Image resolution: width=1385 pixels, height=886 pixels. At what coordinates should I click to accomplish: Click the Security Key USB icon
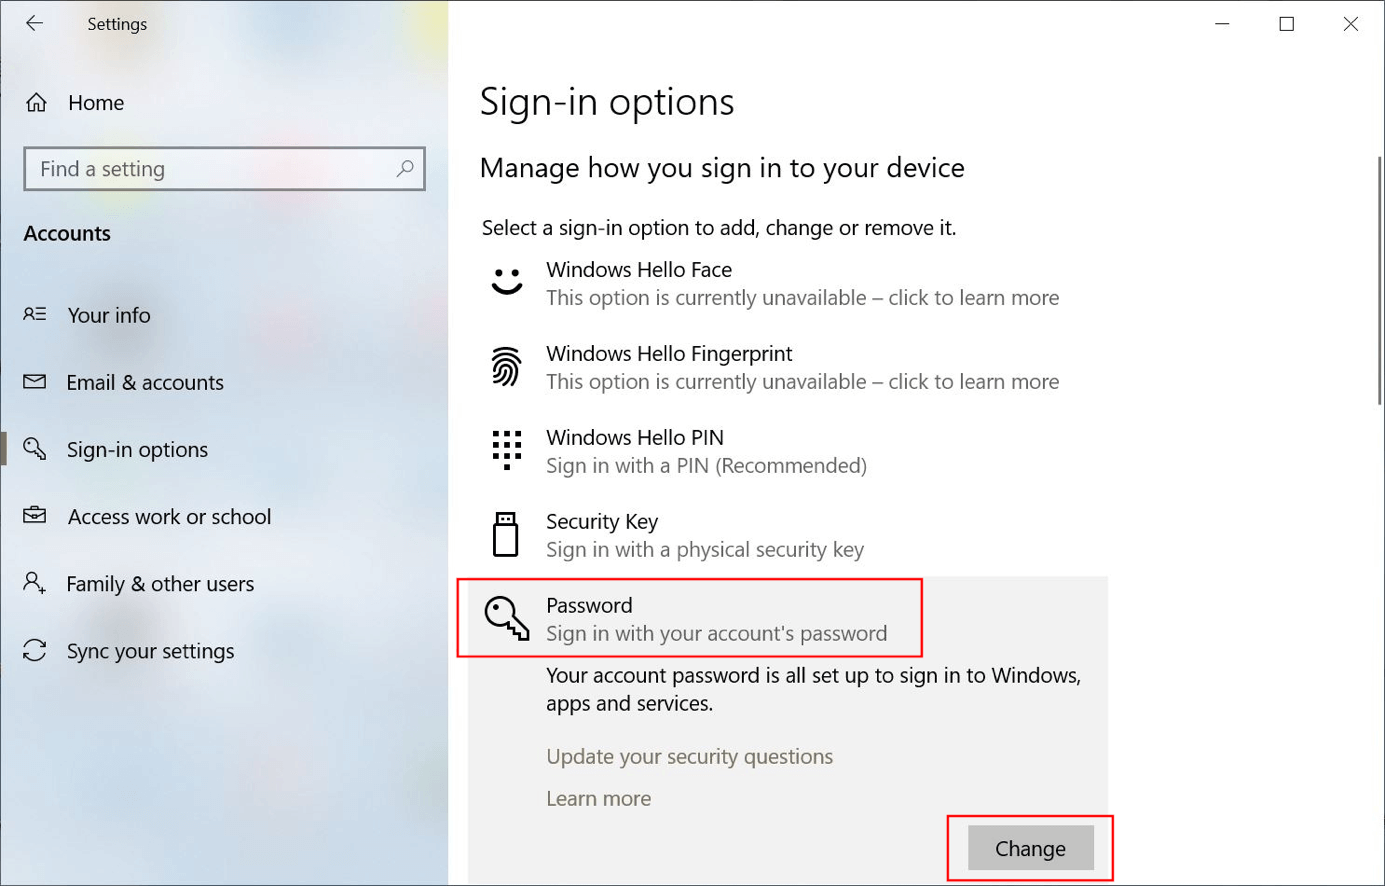506,534
